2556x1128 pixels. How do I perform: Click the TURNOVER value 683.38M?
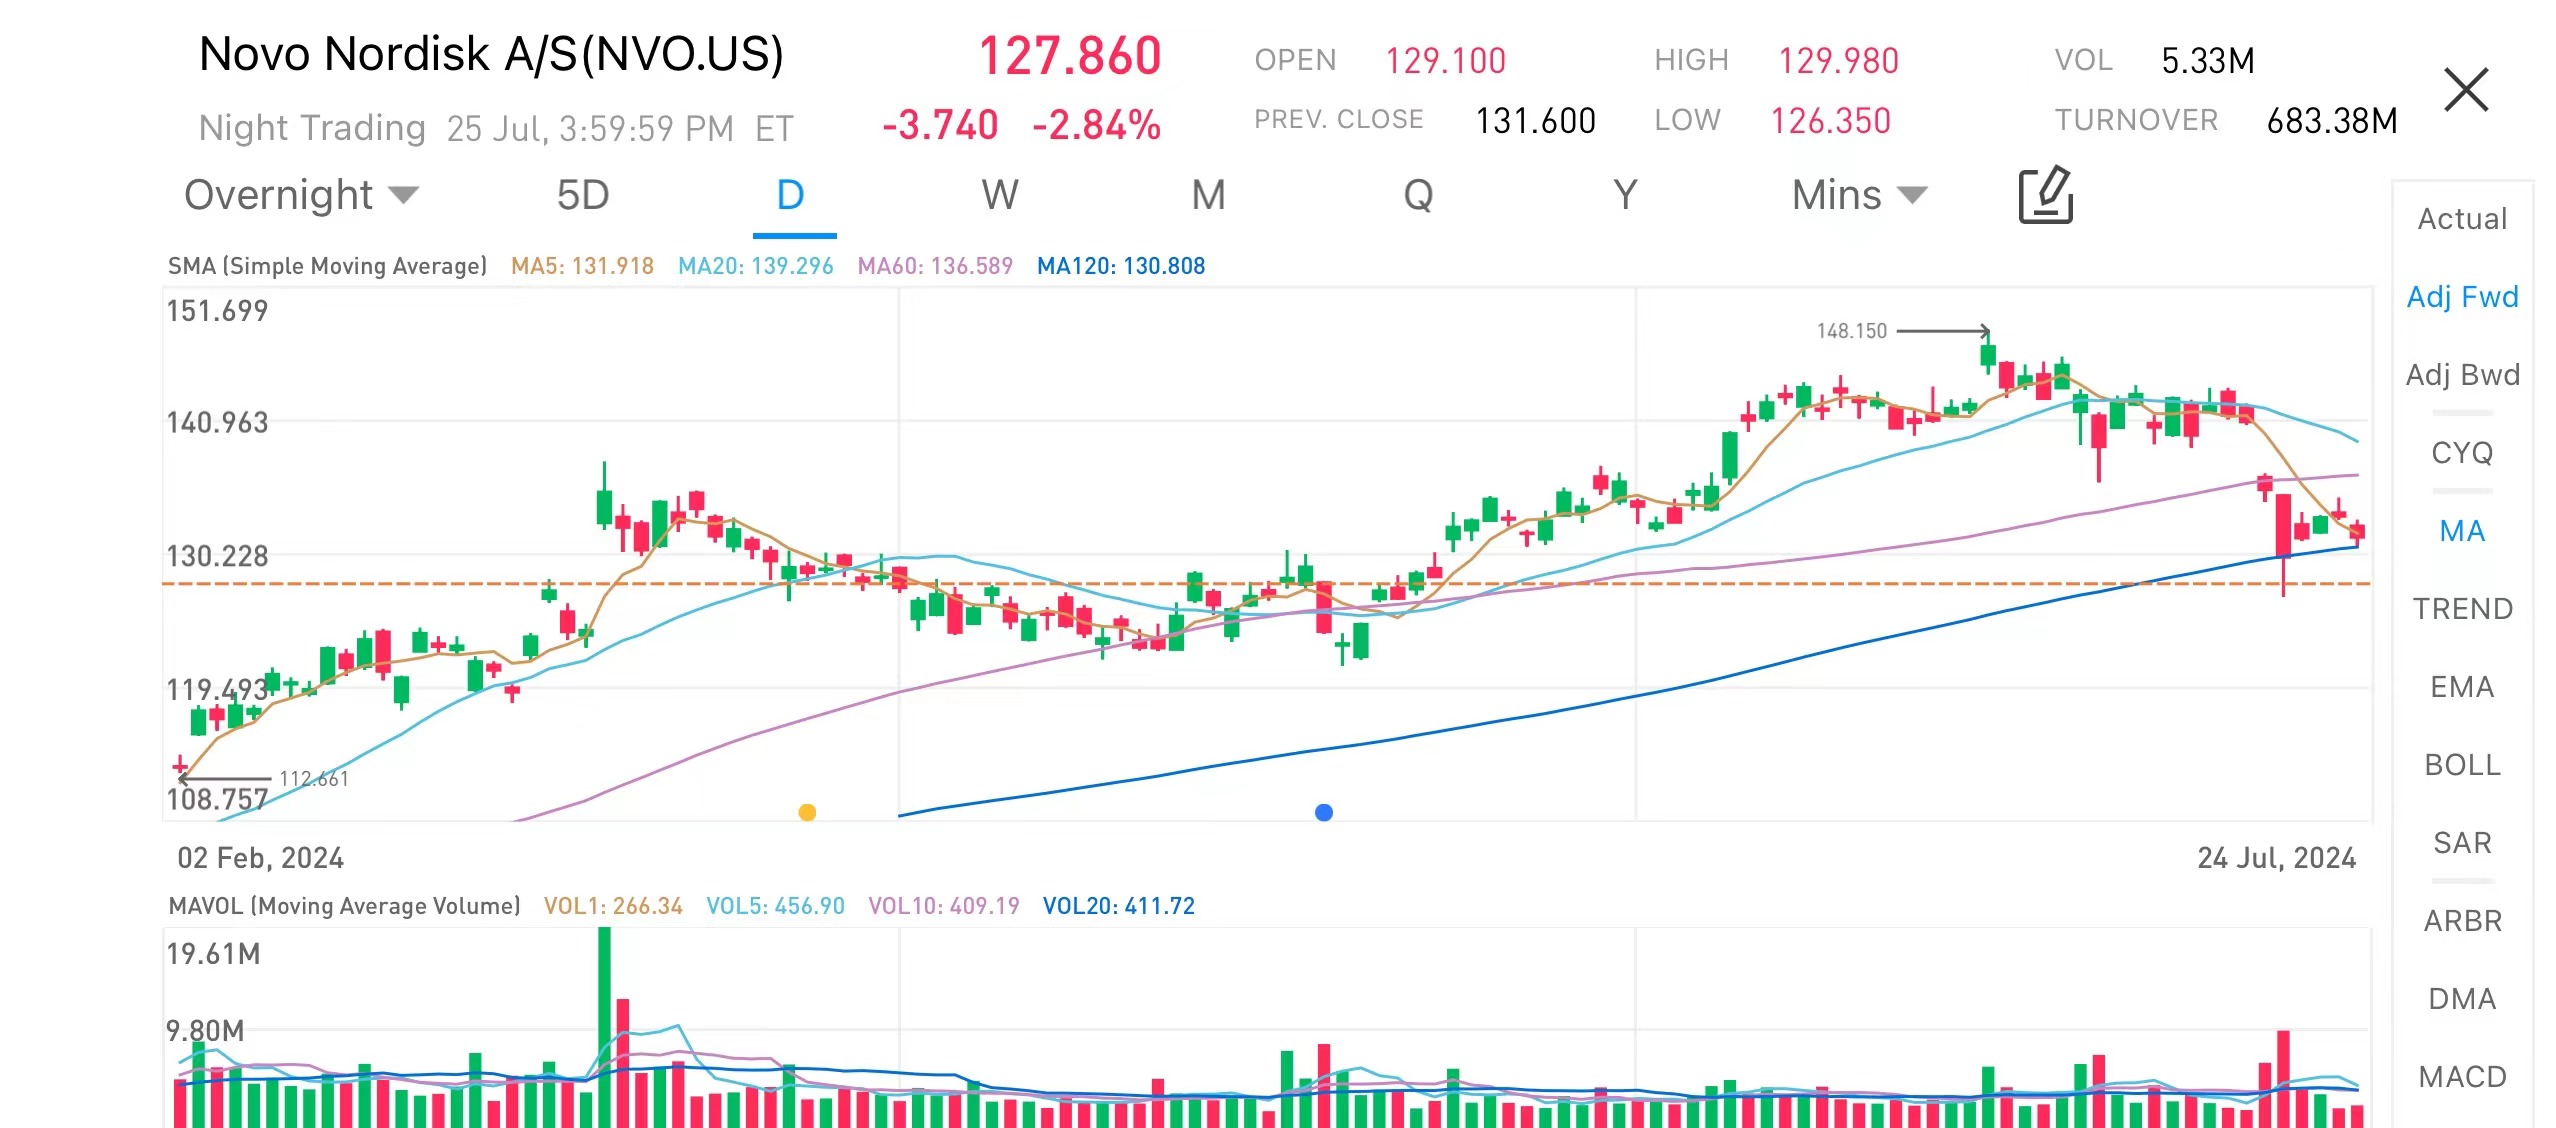2331,121
